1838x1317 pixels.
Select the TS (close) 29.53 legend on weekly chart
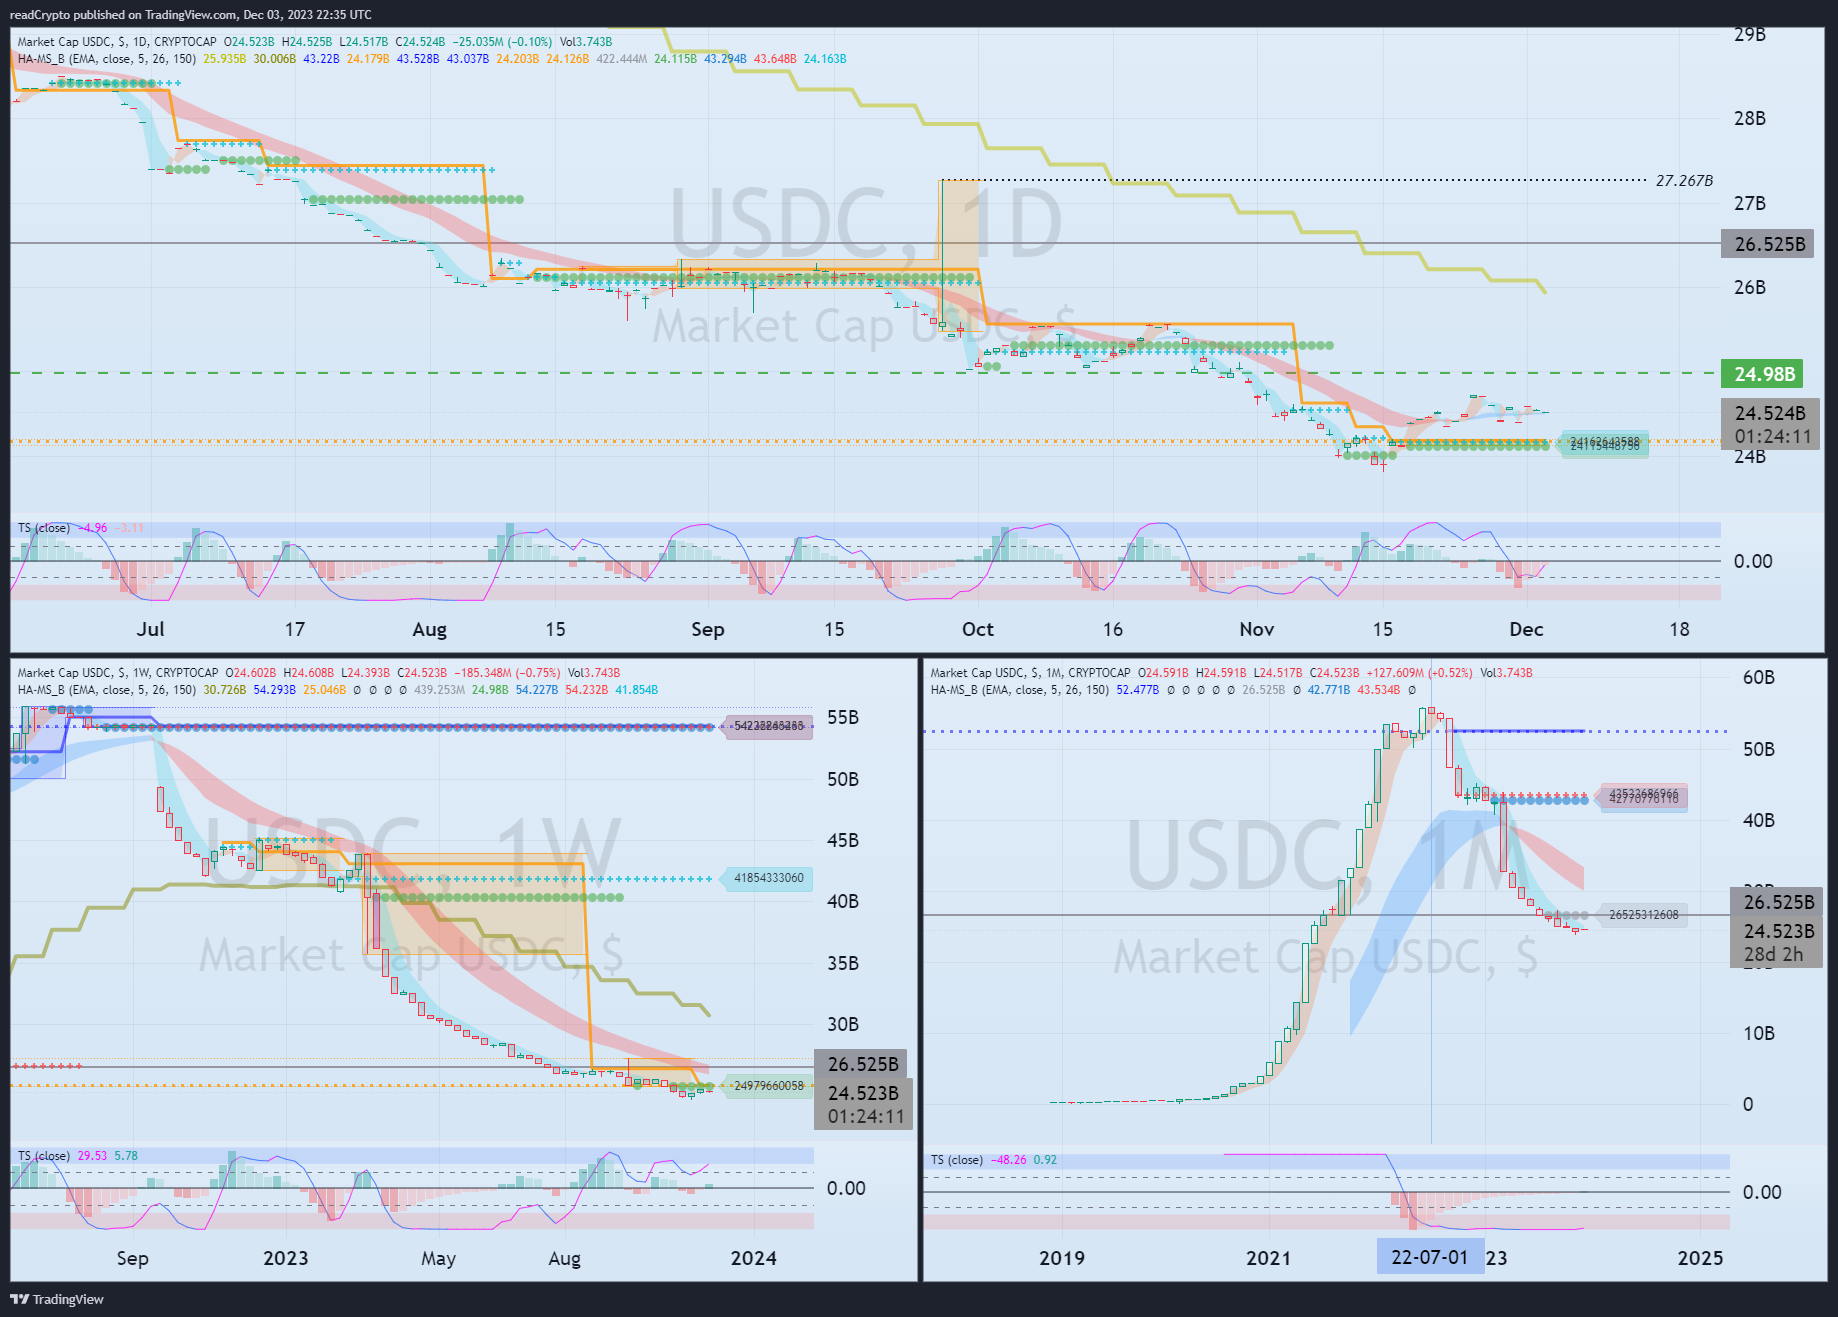coord(78,1156)
